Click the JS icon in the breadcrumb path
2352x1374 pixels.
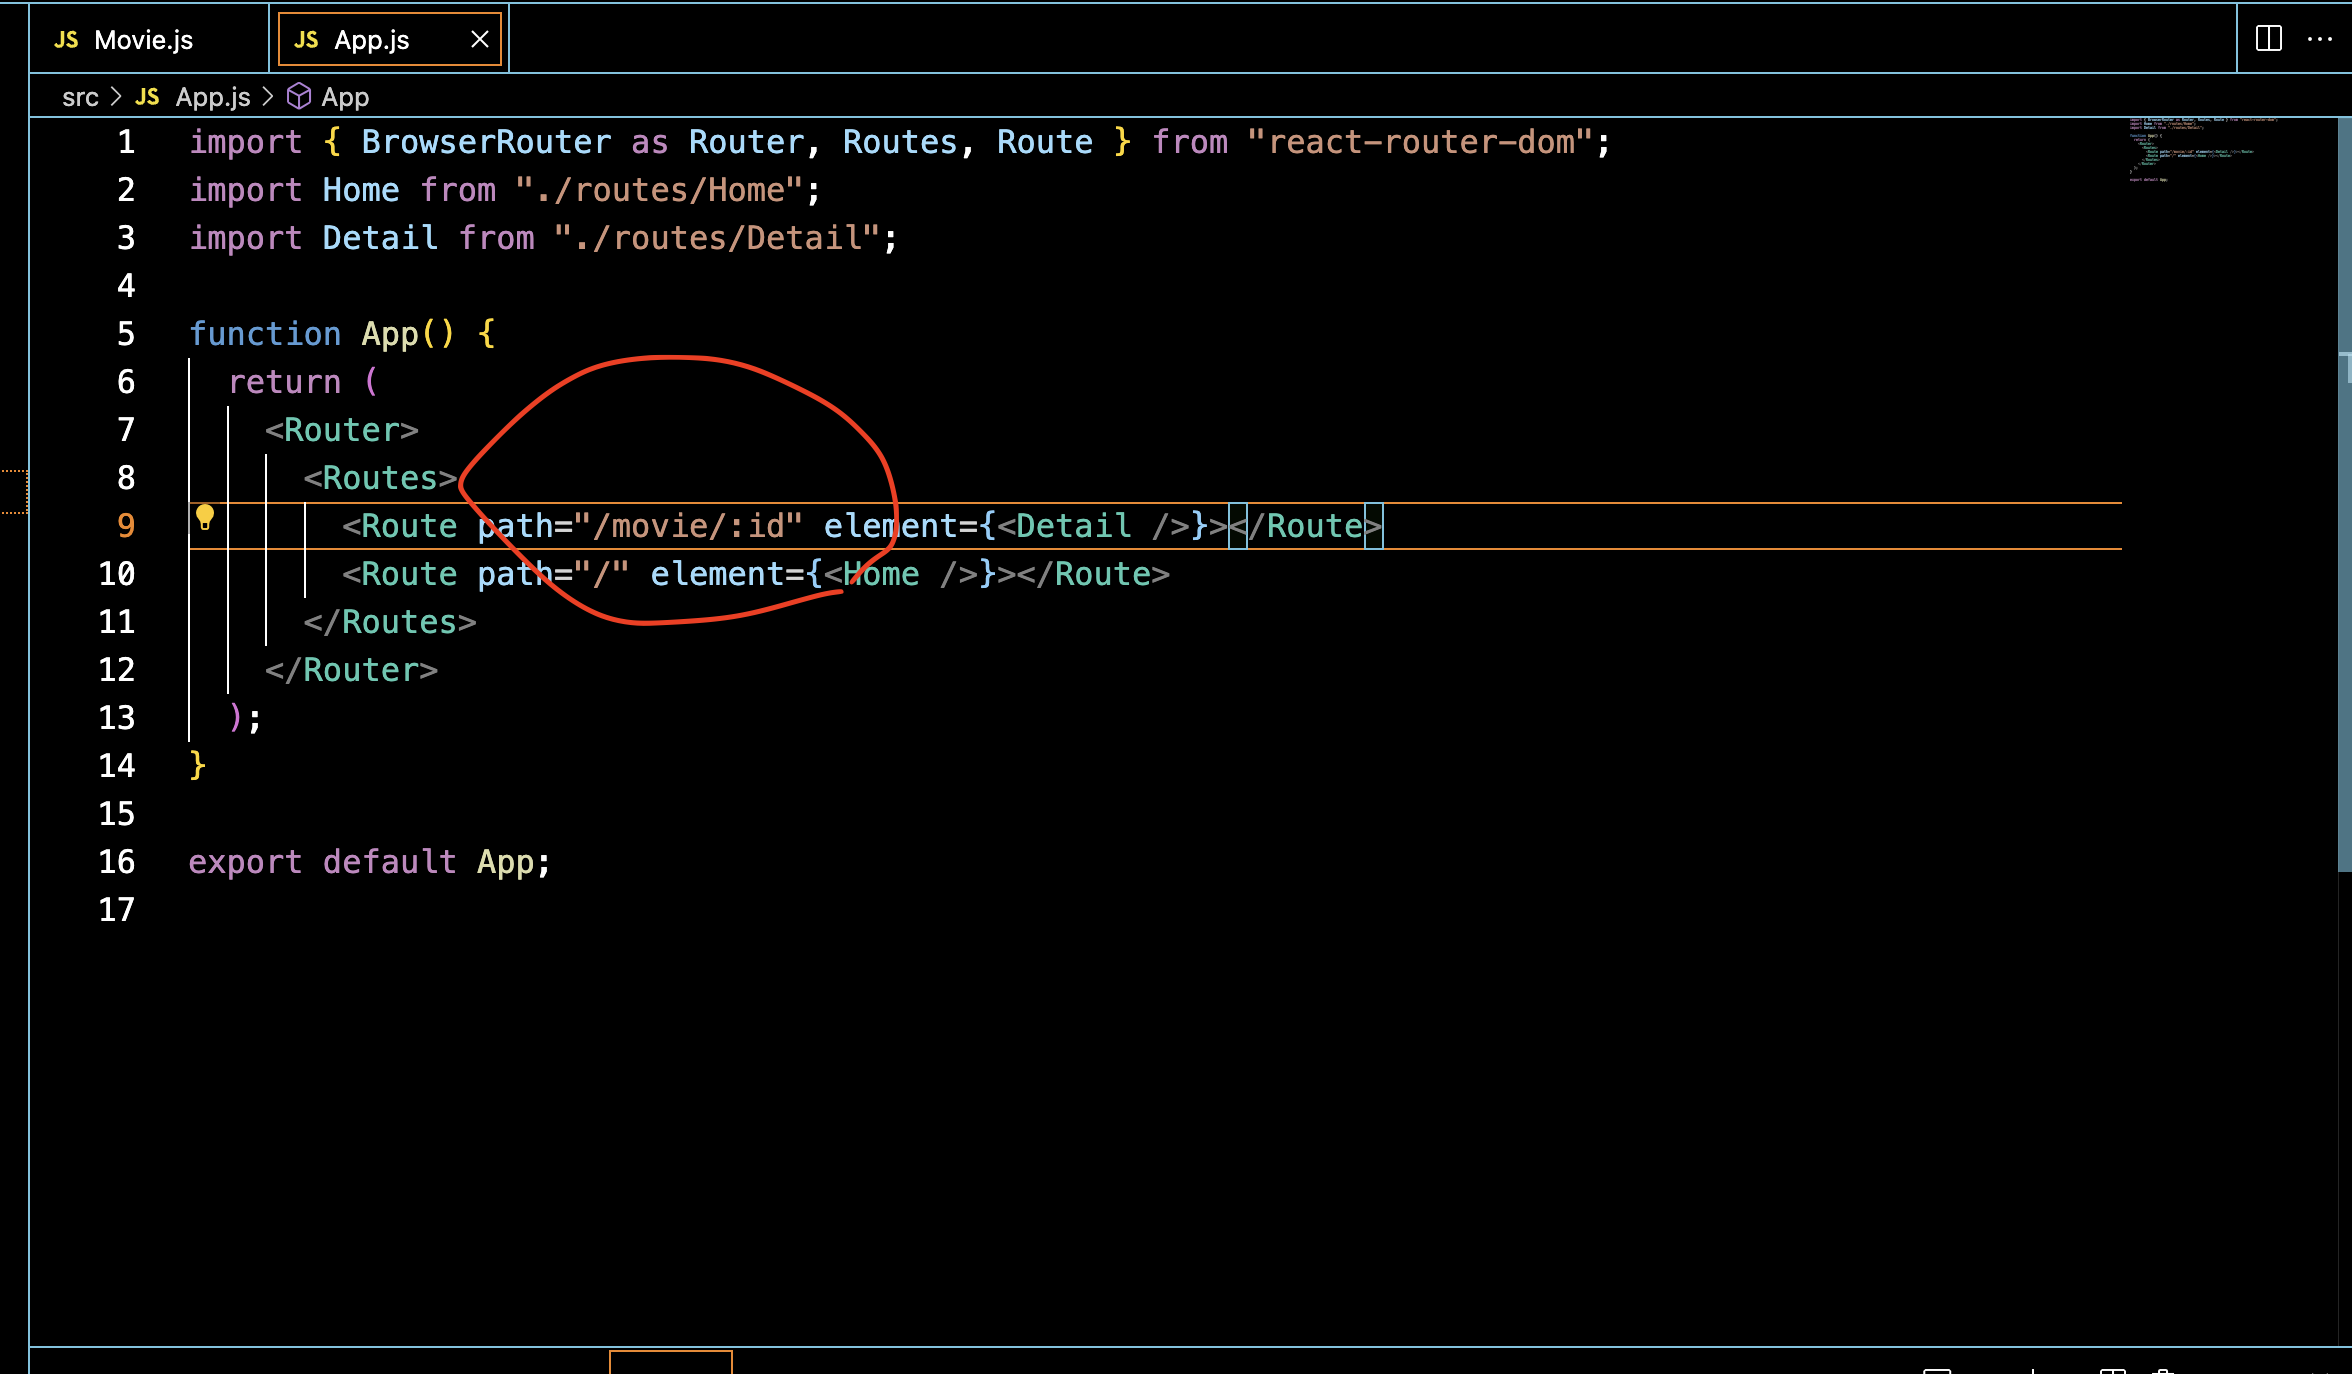(x=147, y=97)
